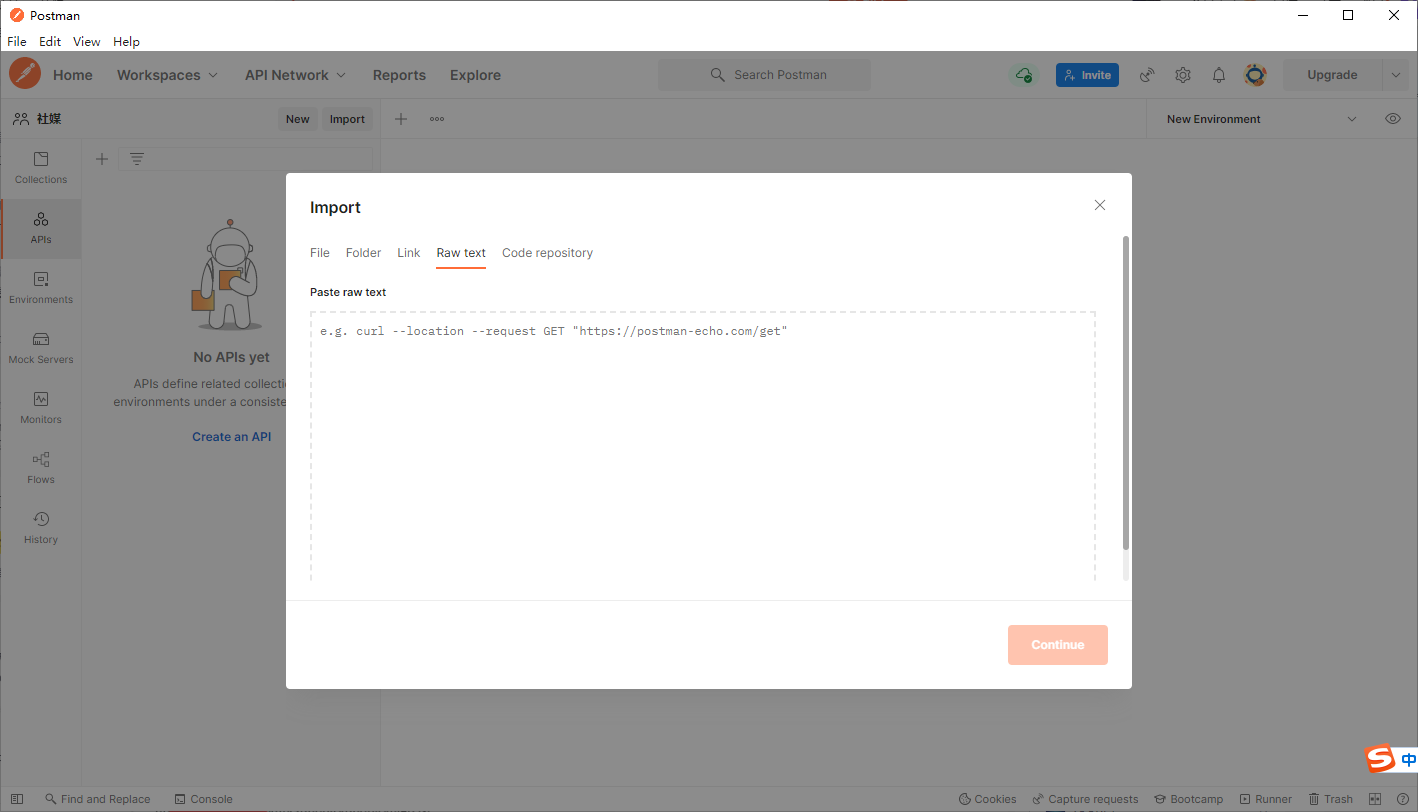Switch to the Folder import tab
This screenshot has width=1418, height=812.
coord(363,253)
